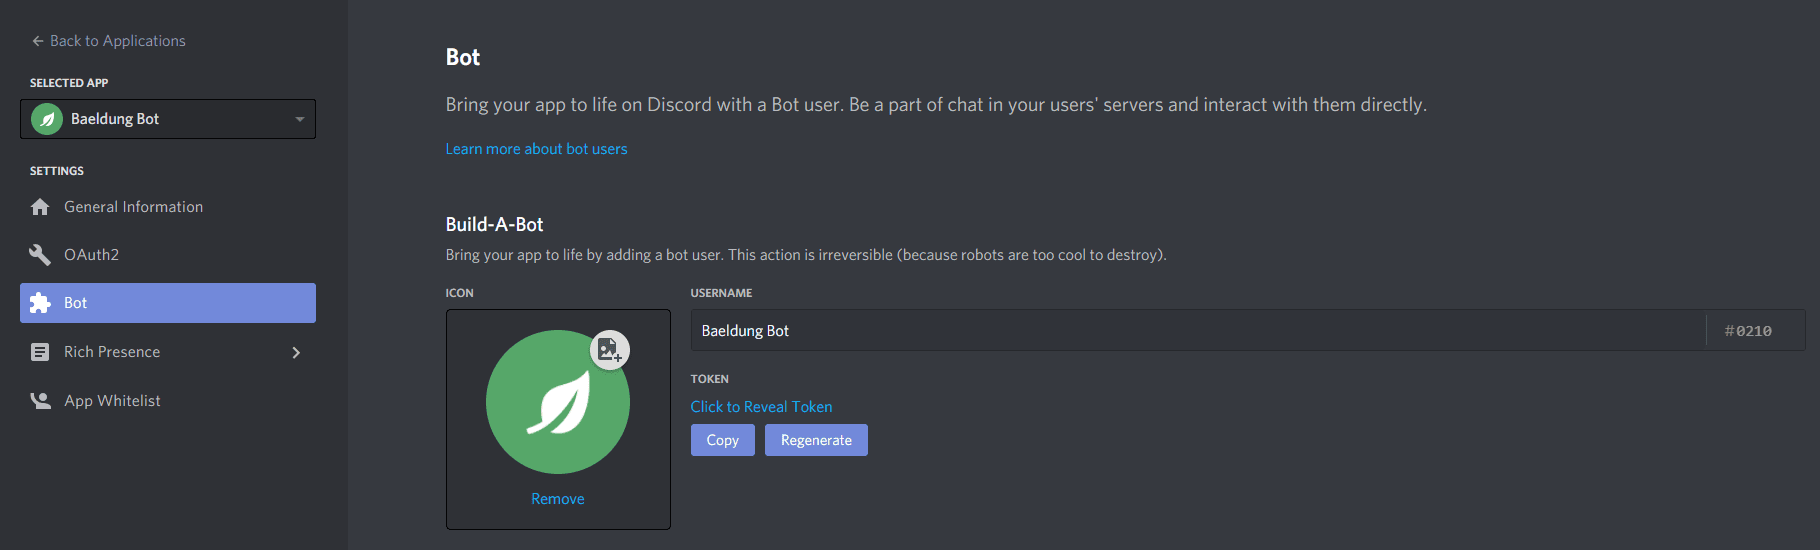Expand the Rich Presence submenu chevron
1820x550 pixels.
pos(296,352)
